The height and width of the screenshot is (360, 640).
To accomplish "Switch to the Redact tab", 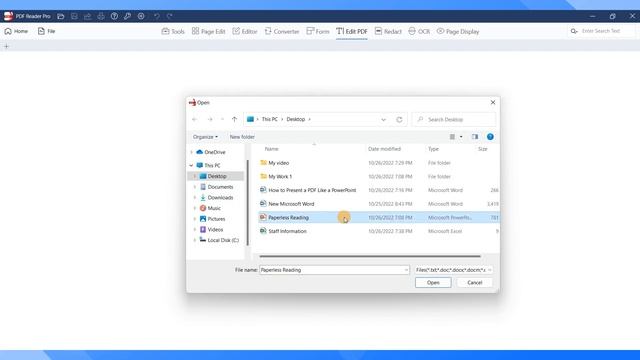I will pyautogui.click(x=388, y=31).
